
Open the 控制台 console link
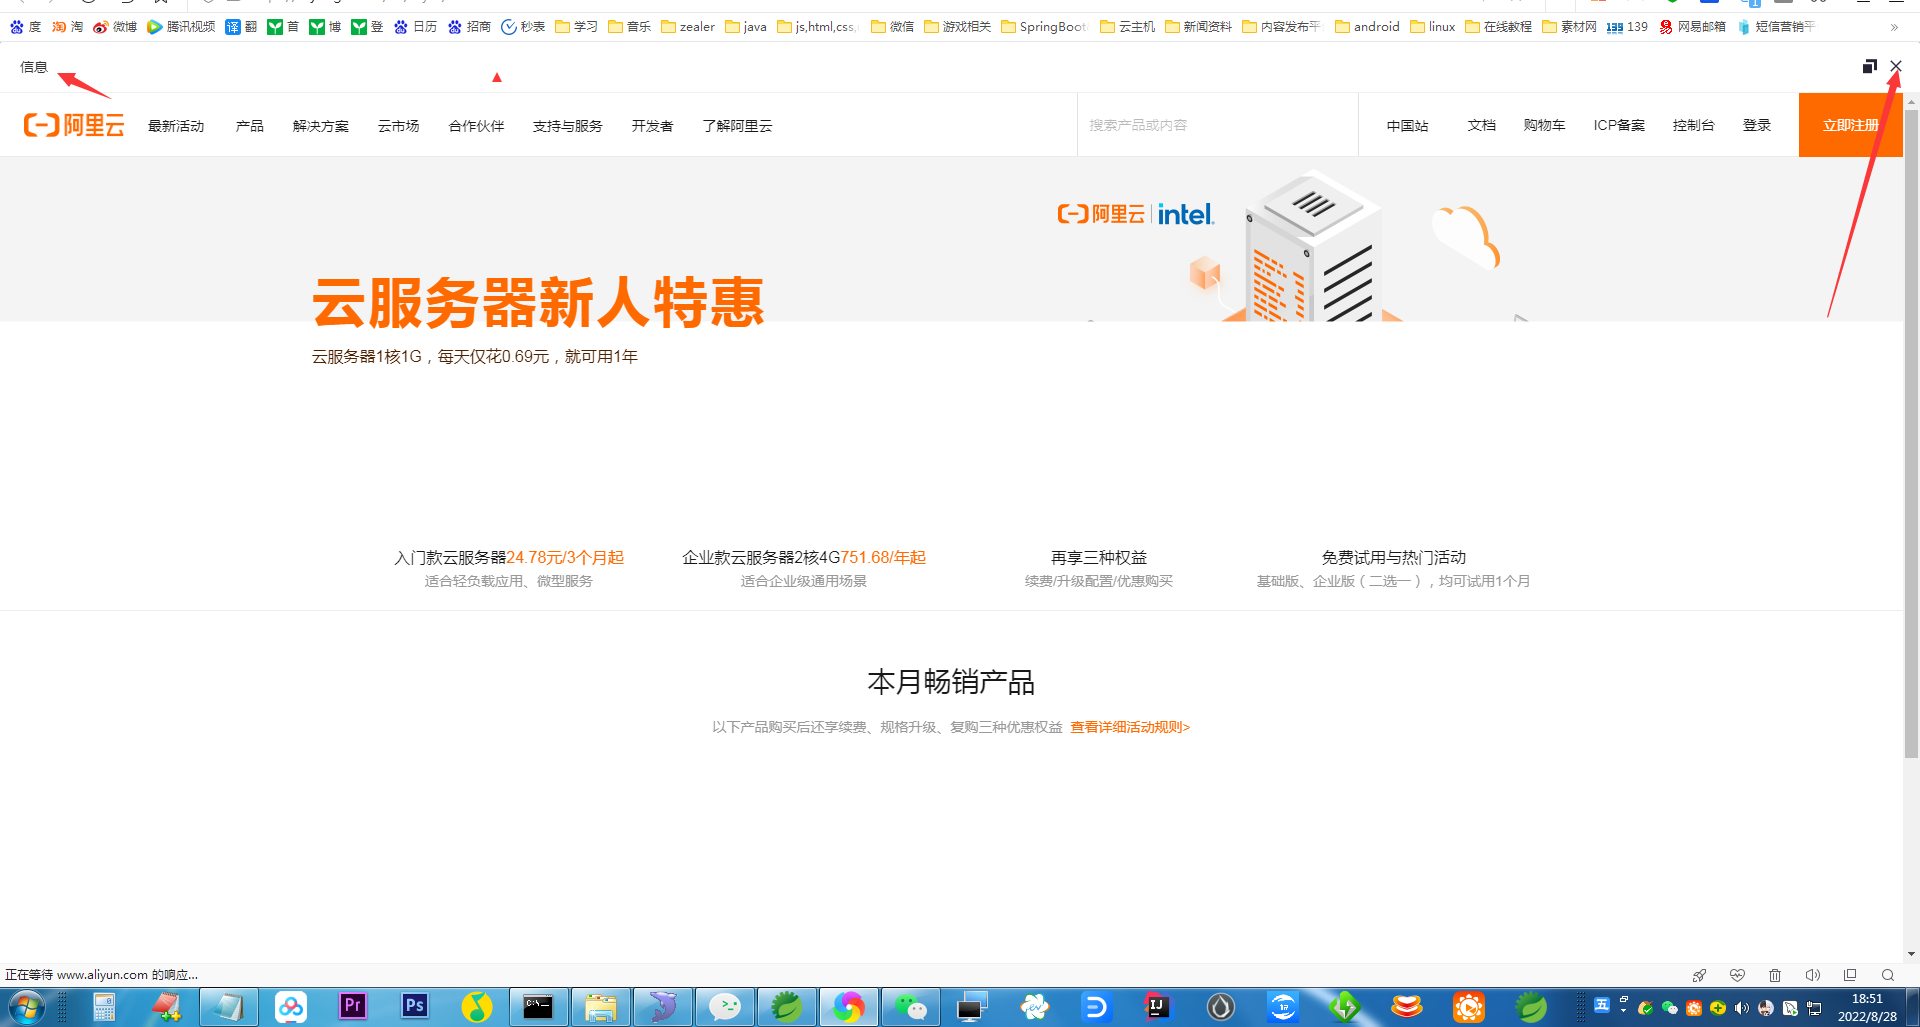coord(1694,125)
